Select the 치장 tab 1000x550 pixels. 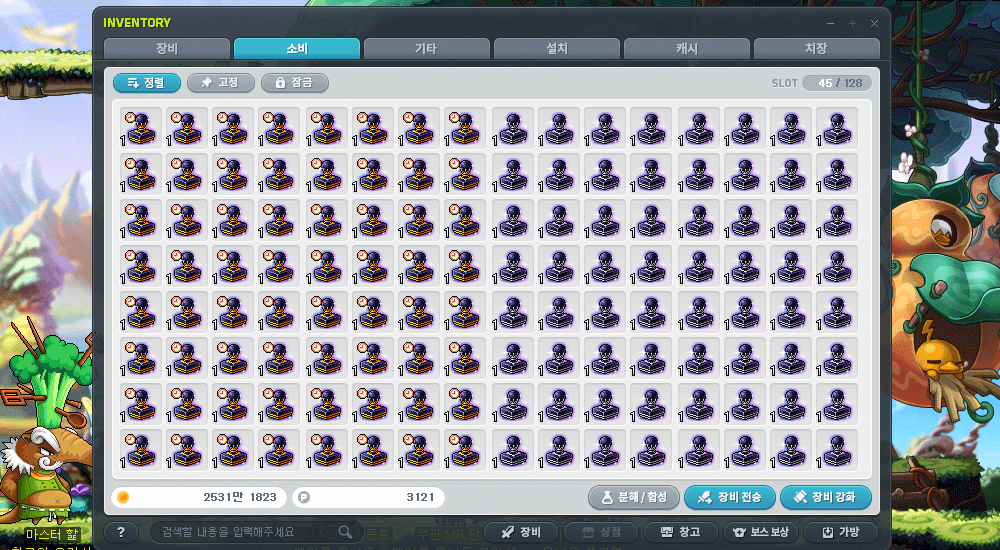tap(816, 48)
